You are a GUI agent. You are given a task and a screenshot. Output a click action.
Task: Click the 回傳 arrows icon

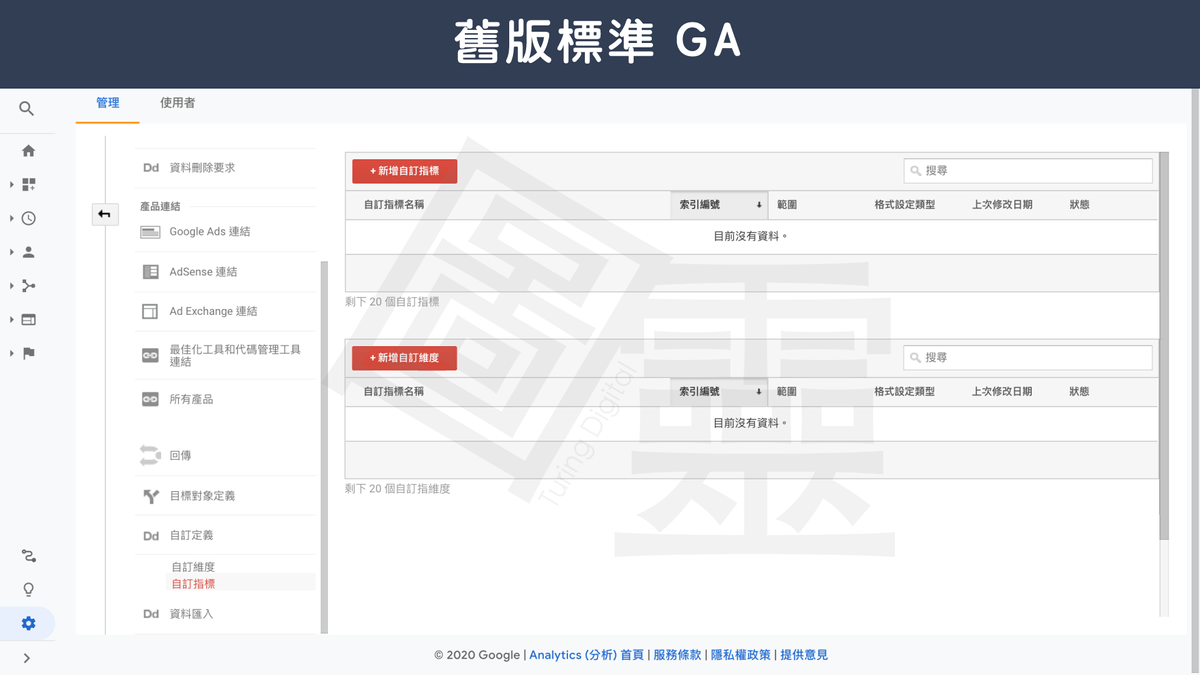150,455
